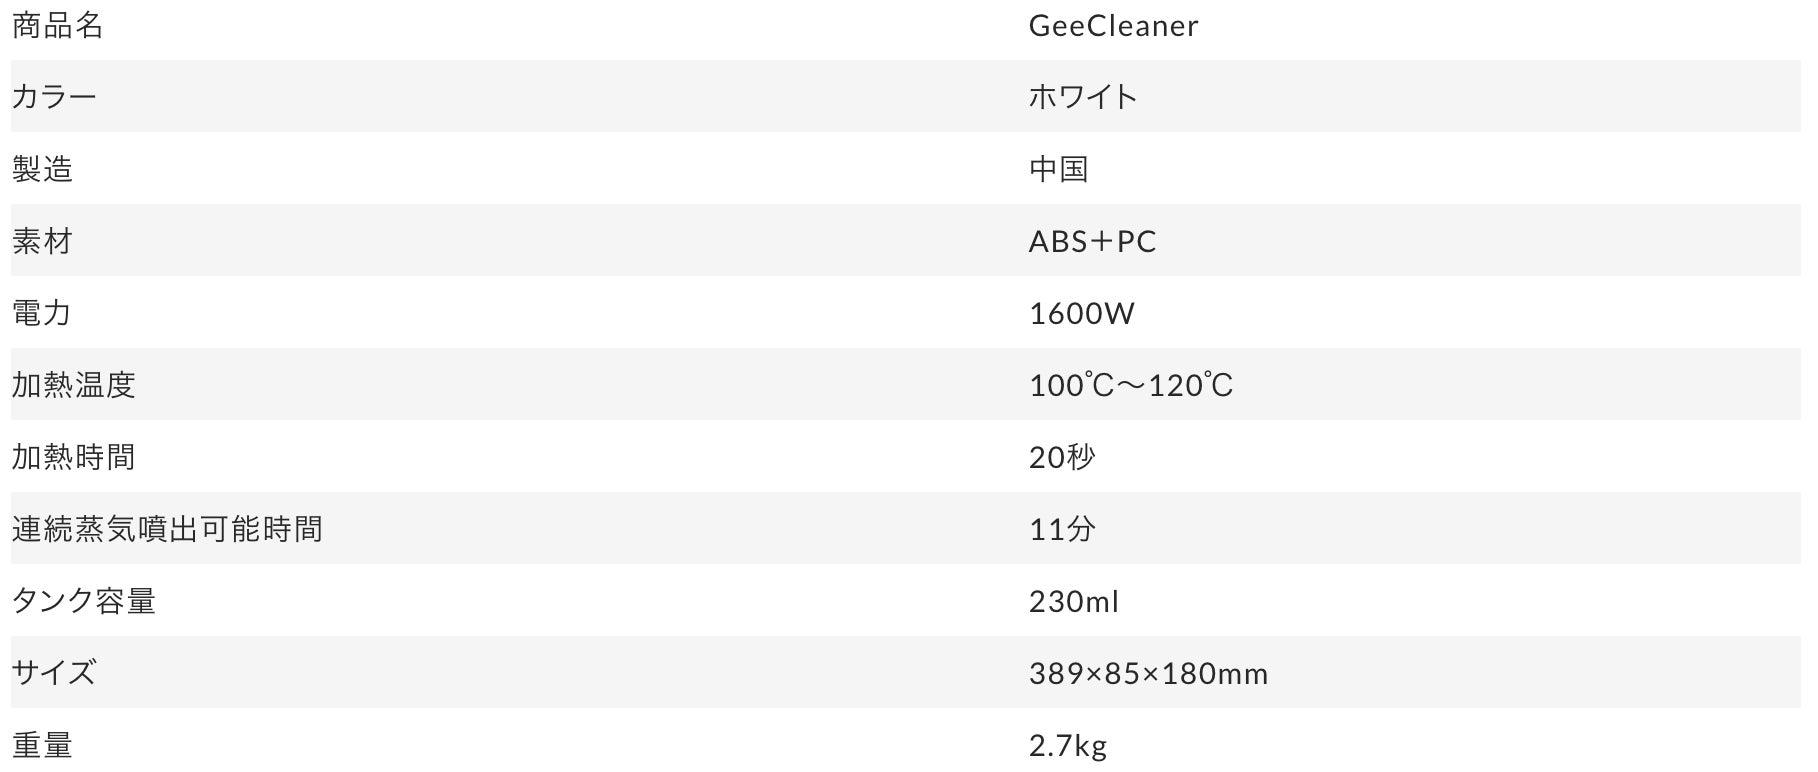Click the 加熱温度 label

click(73, 385)
